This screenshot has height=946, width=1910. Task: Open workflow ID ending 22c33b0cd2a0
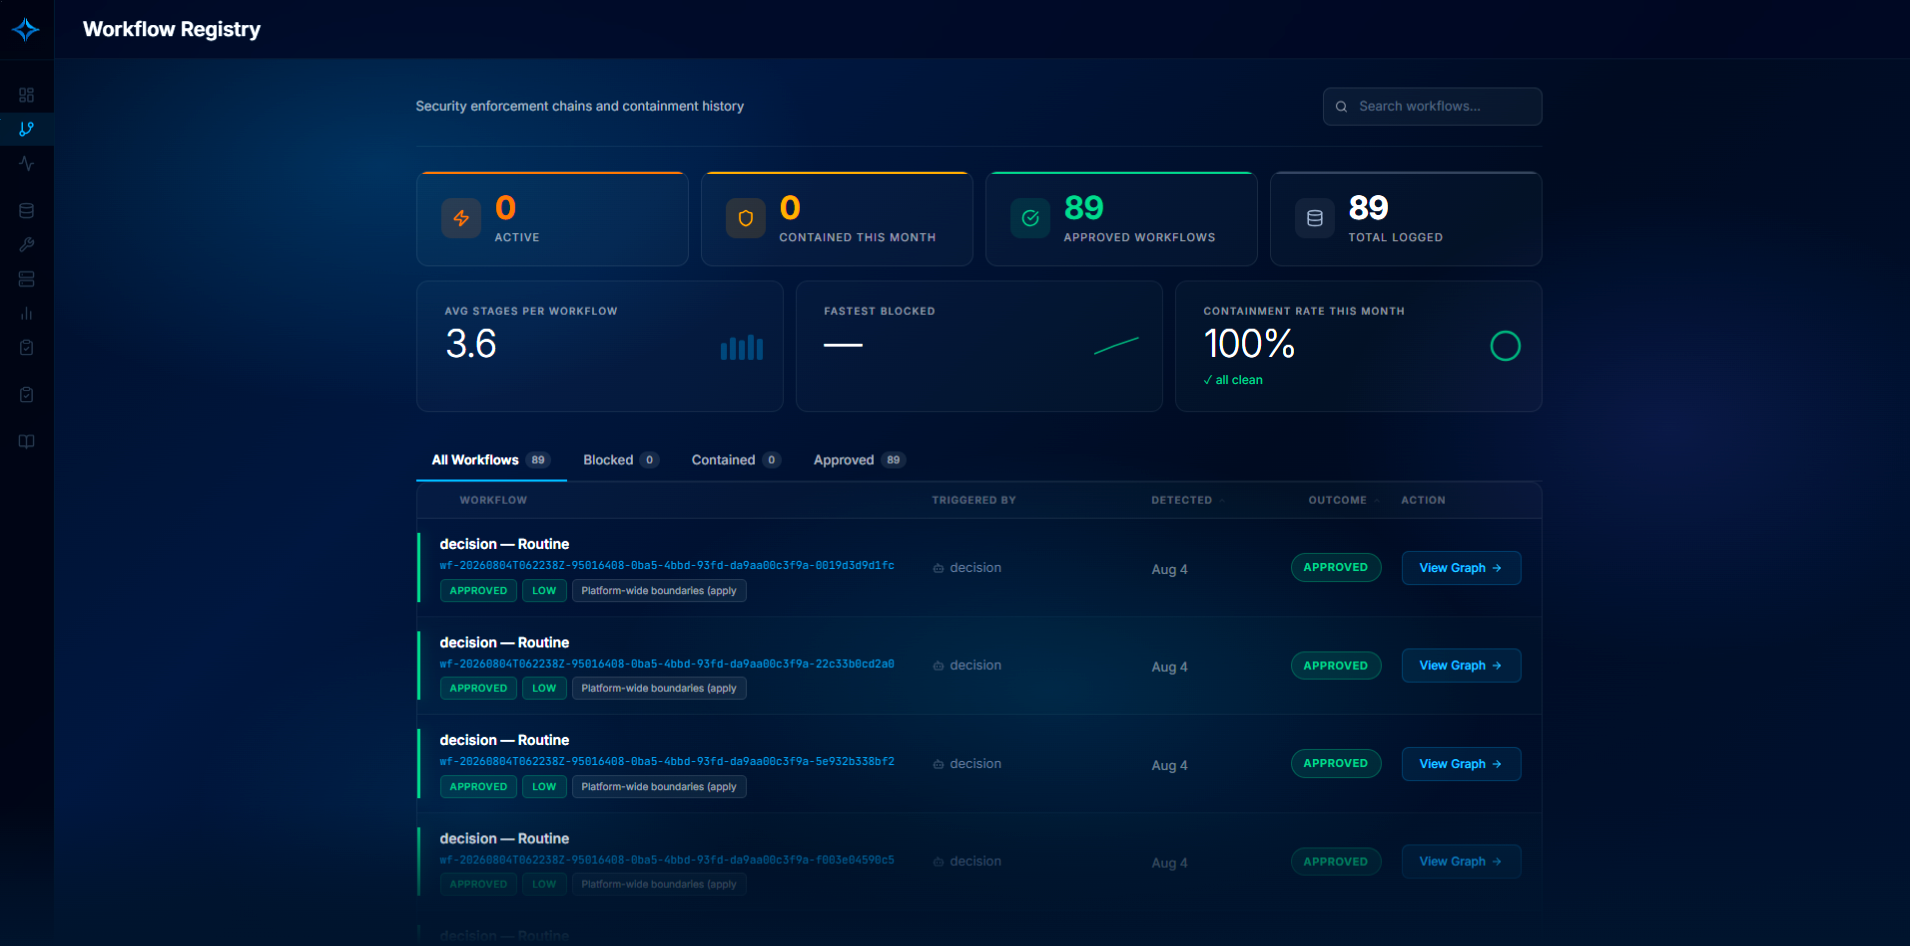tap(667, 664)
